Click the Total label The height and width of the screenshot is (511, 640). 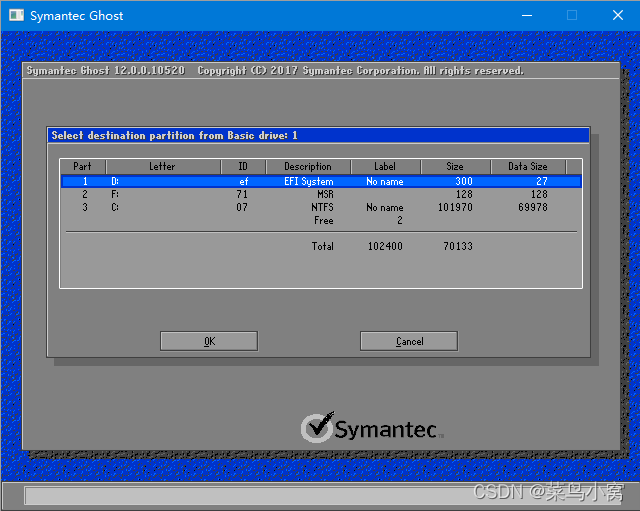(323, 246)
